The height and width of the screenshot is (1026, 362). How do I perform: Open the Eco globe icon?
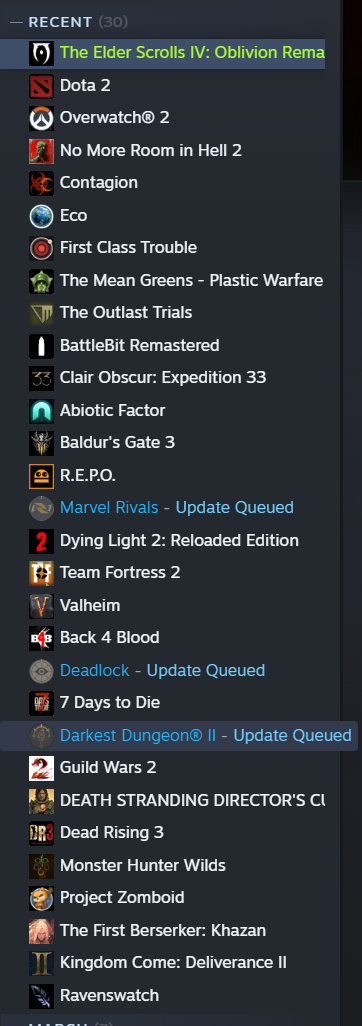pyautogui.click(x=41, y=216)
